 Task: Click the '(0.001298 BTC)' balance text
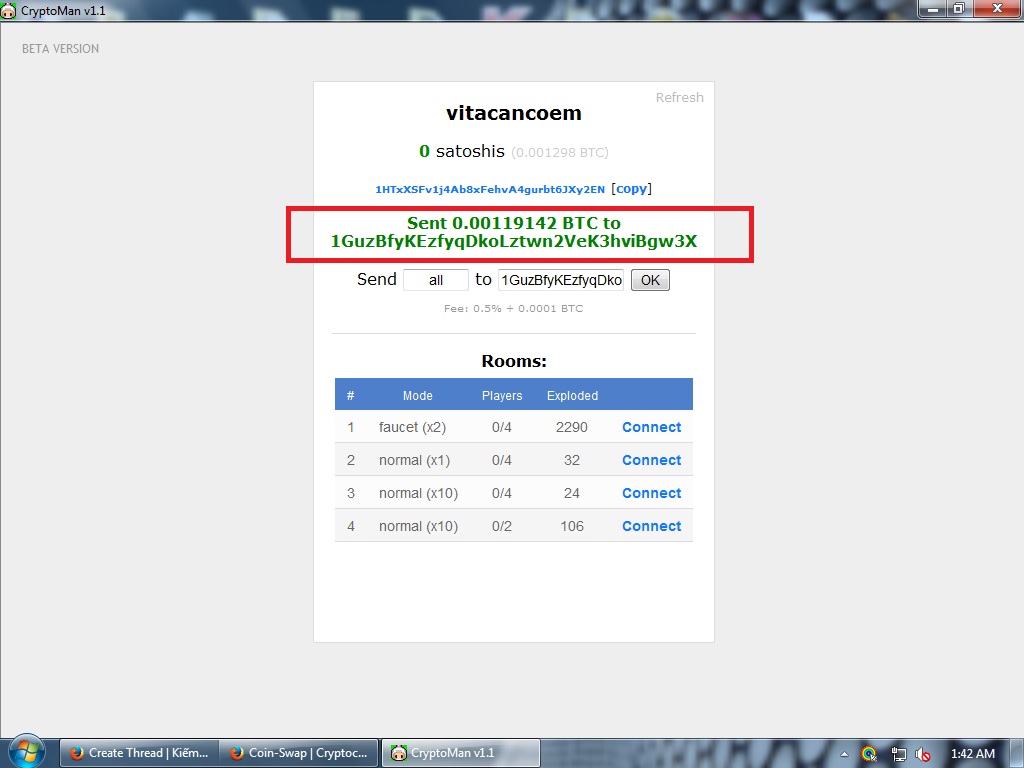click(560, 153)
